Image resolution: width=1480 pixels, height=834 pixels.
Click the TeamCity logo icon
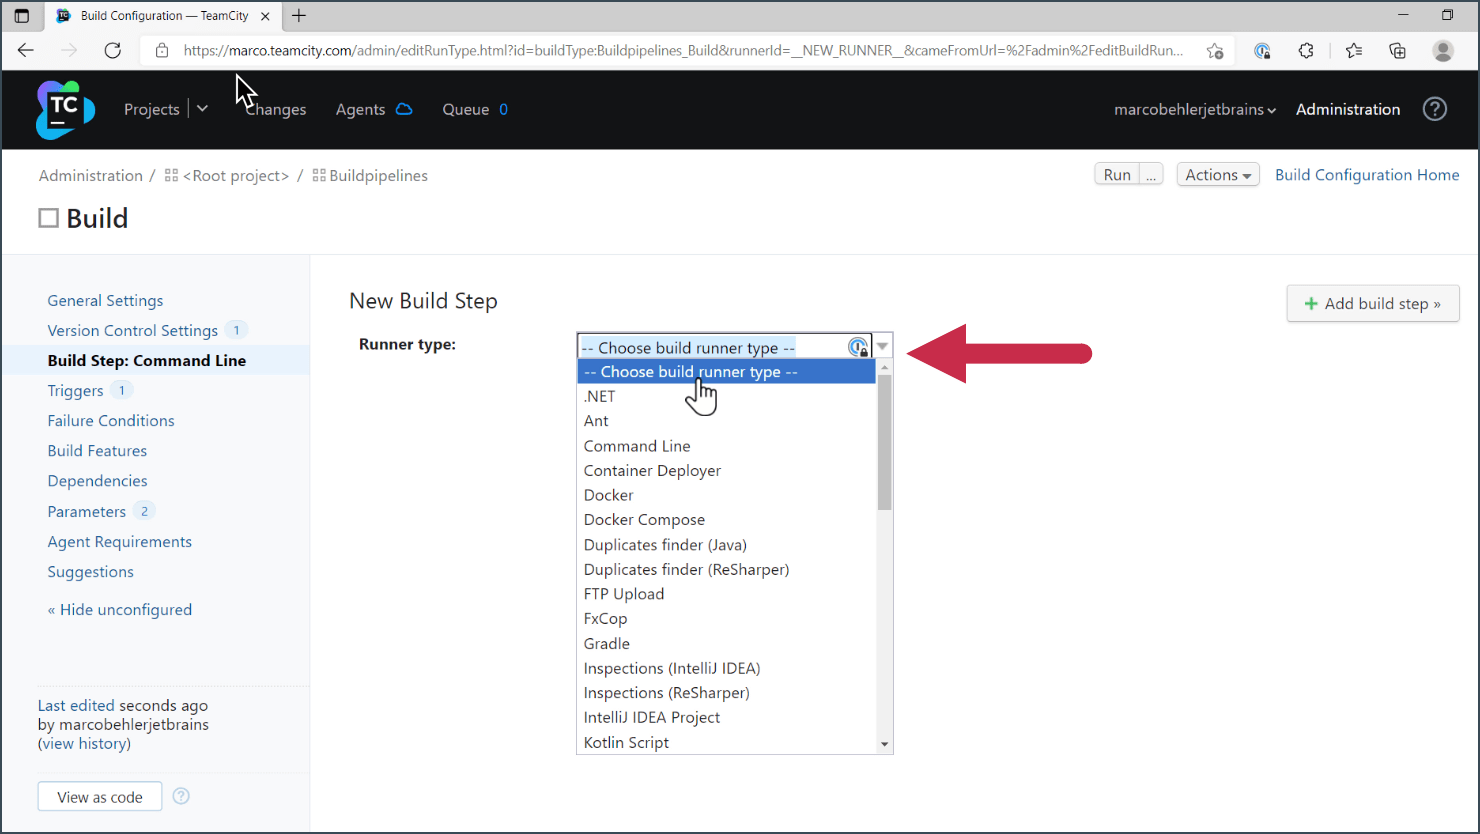(x=65, y=110)
